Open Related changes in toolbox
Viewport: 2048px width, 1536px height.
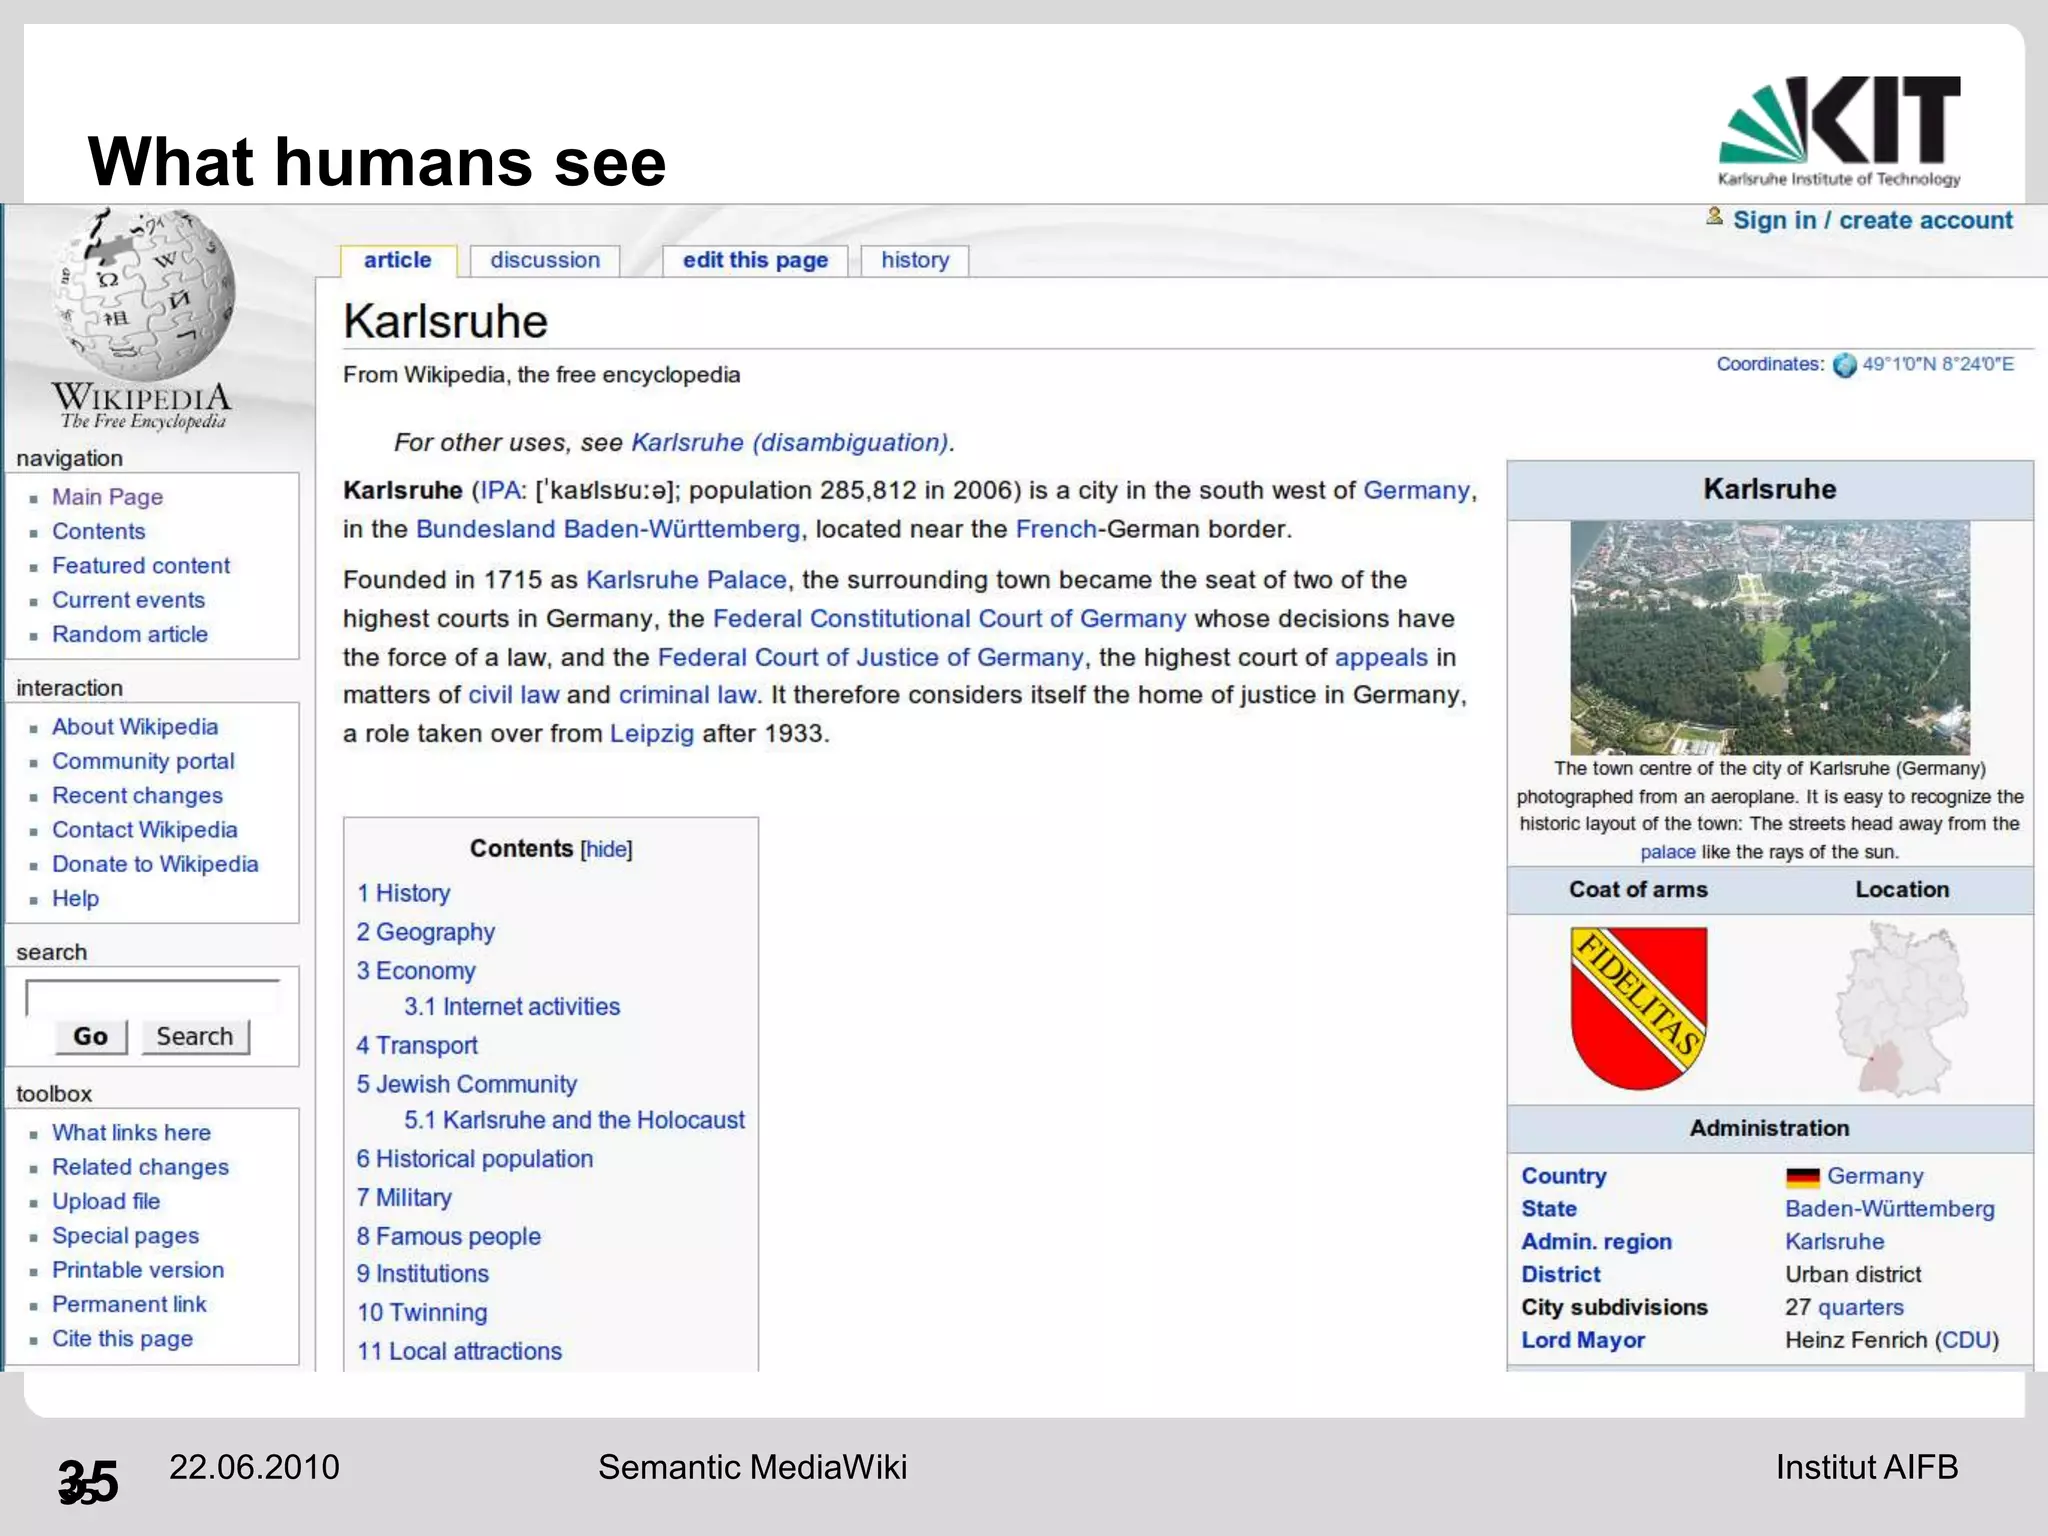pos(140,1167)
